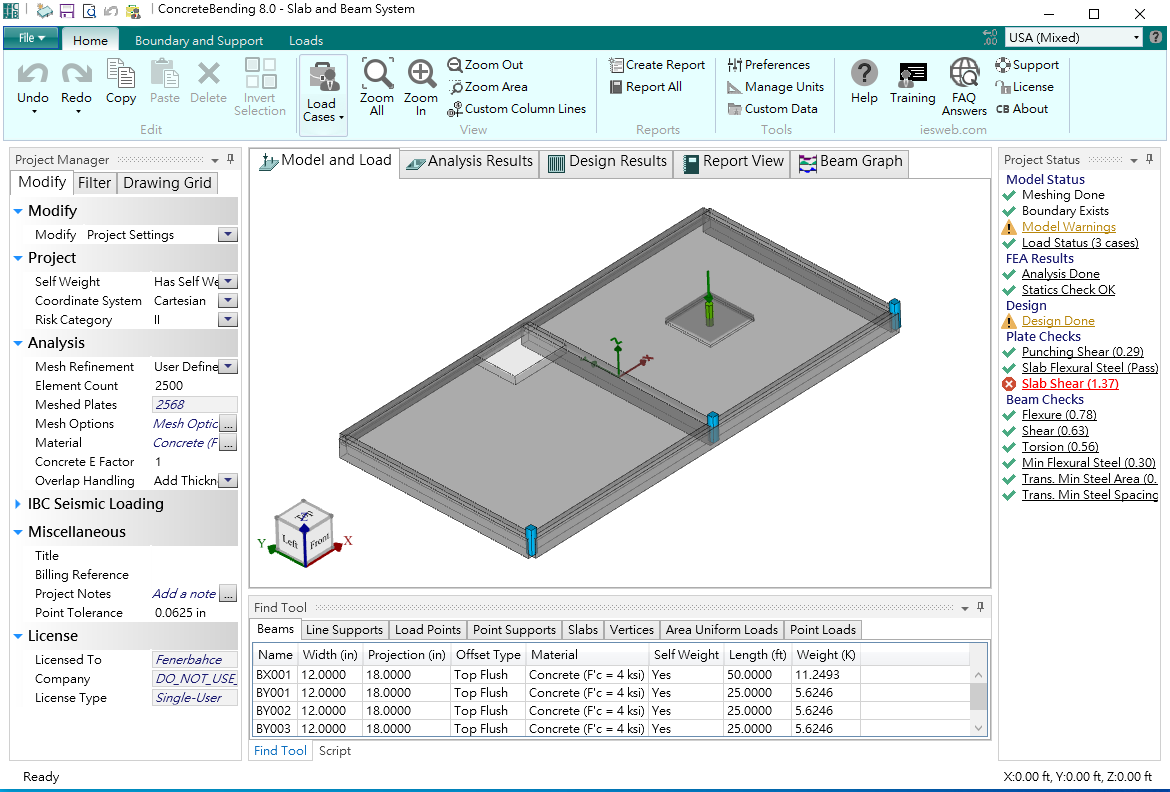Click the Zoom All magnifier icon
Viewport: 1170px width, 792px height.
click(x=377, y=76)
